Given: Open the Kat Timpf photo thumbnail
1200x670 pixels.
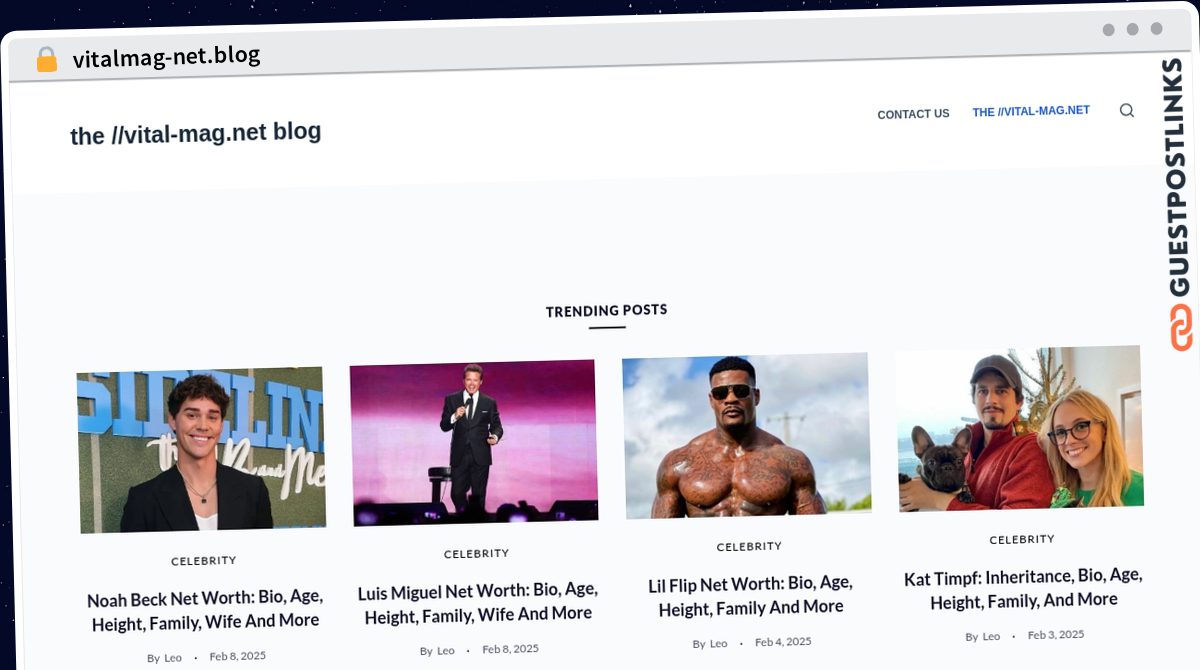Looking at the screenshot, I should click(x=1020, y=428).
